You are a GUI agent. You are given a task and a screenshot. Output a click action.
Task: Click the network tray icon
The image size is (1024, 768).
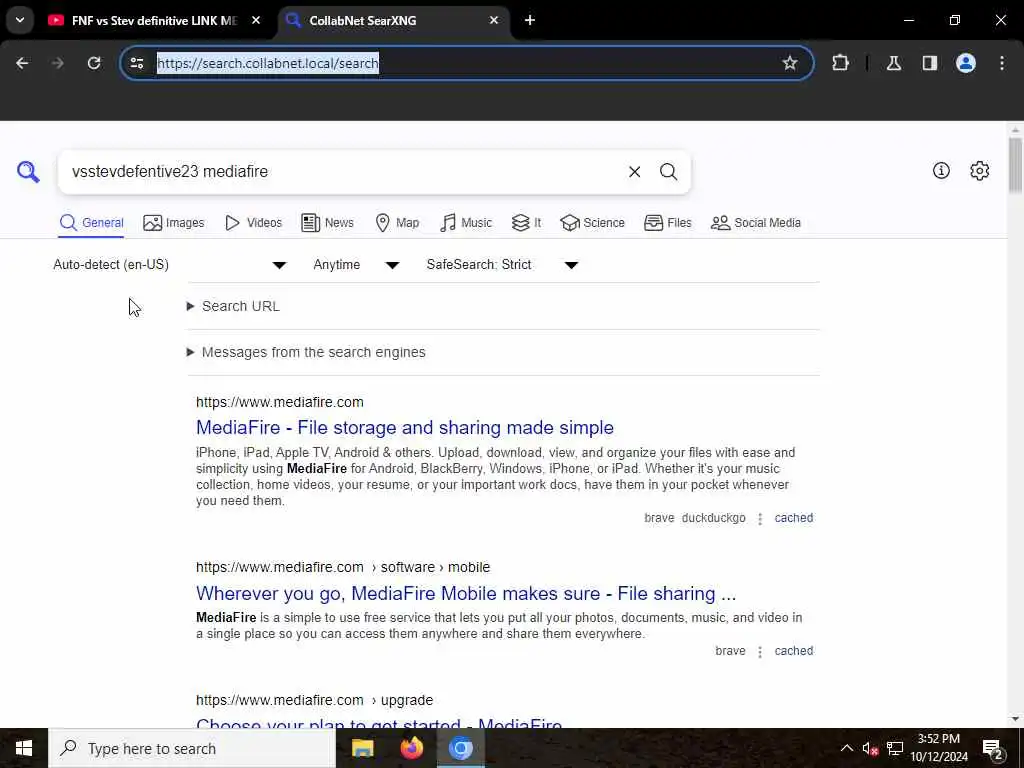[x=895, y=748]
